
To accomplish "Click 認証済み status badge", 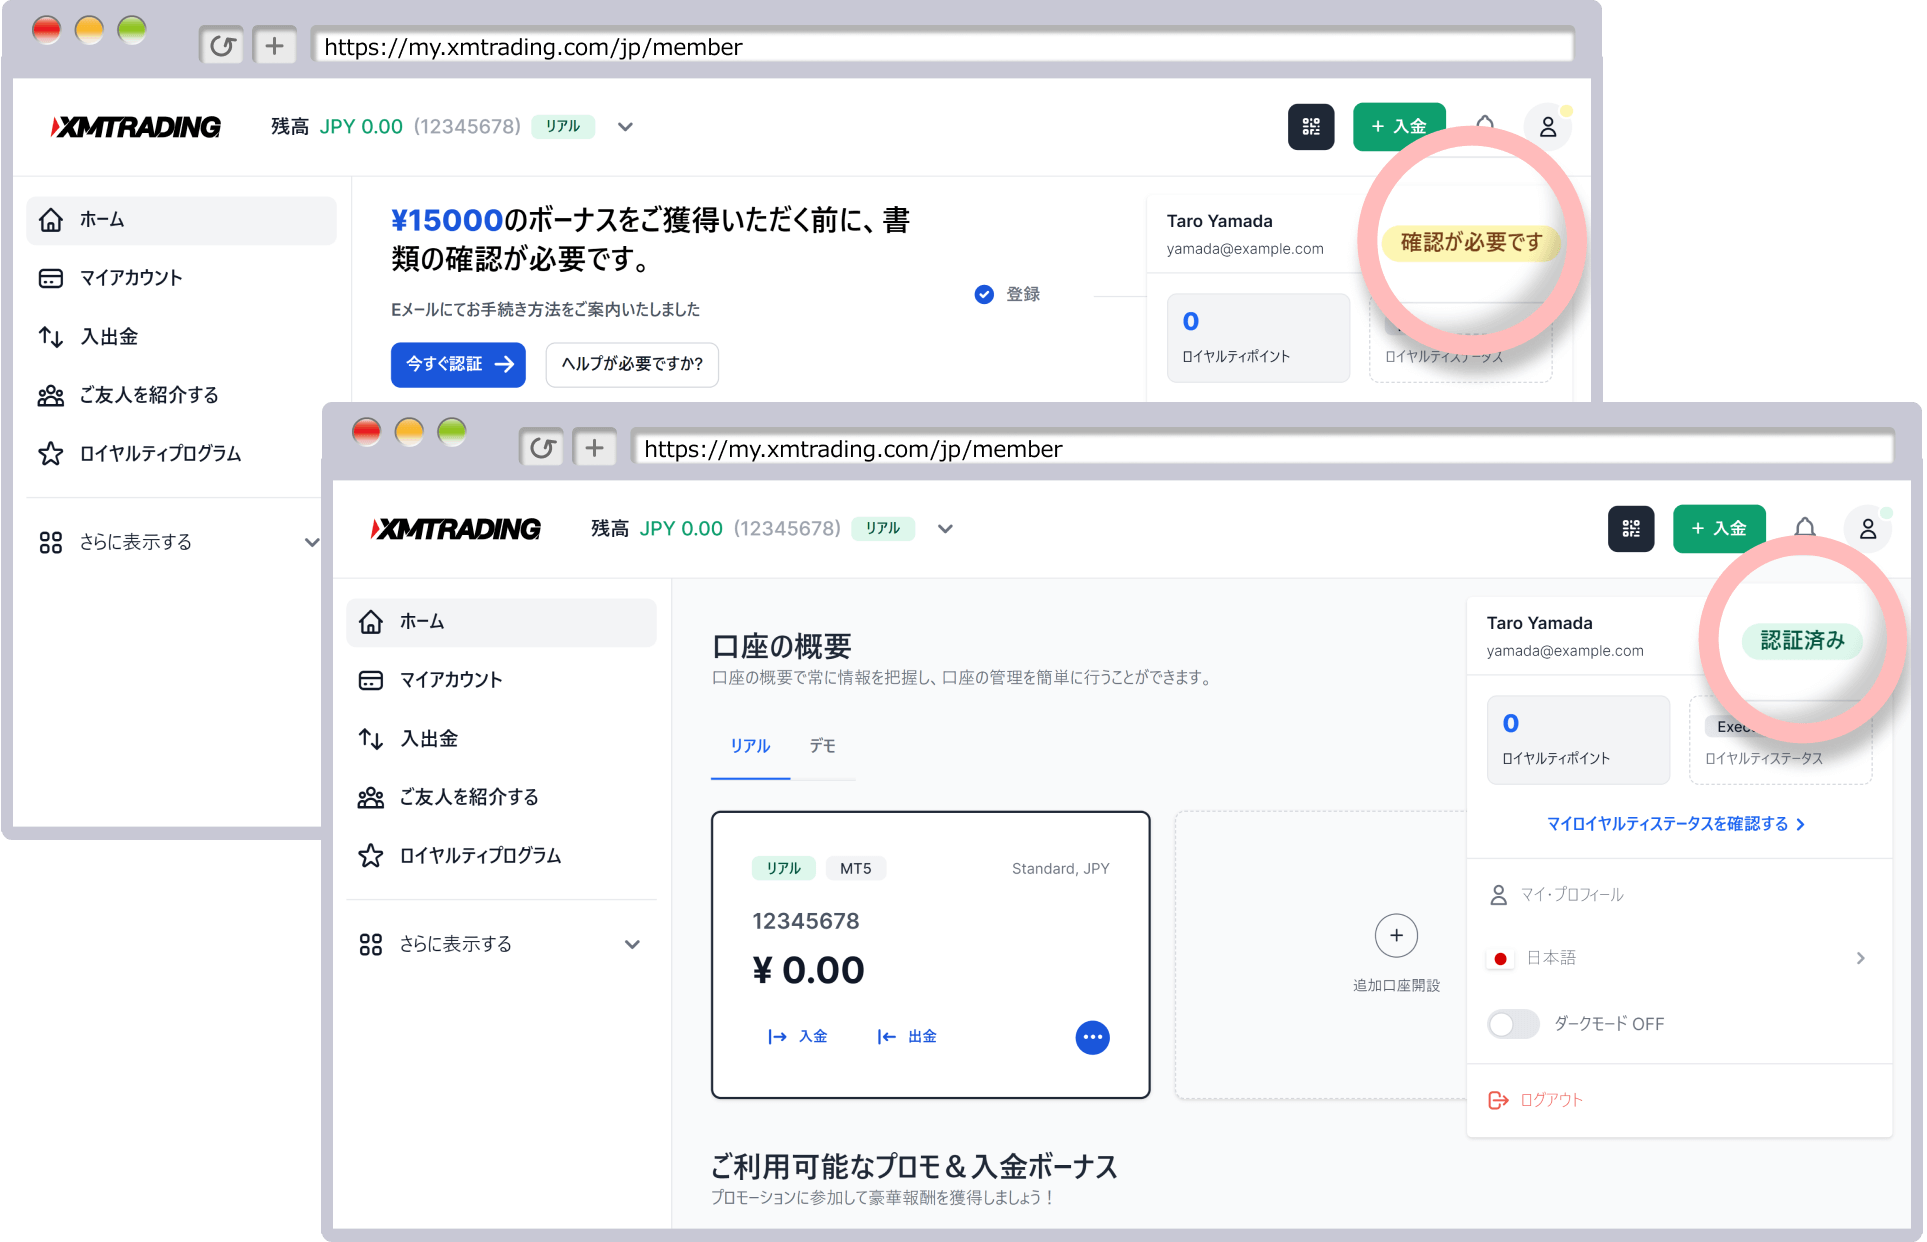I will (1802, 641).
